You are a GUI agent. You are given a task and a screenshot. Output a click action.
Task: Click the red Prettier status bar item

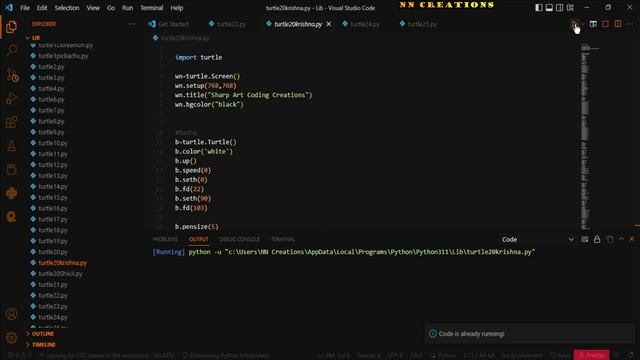click(591, 355)
